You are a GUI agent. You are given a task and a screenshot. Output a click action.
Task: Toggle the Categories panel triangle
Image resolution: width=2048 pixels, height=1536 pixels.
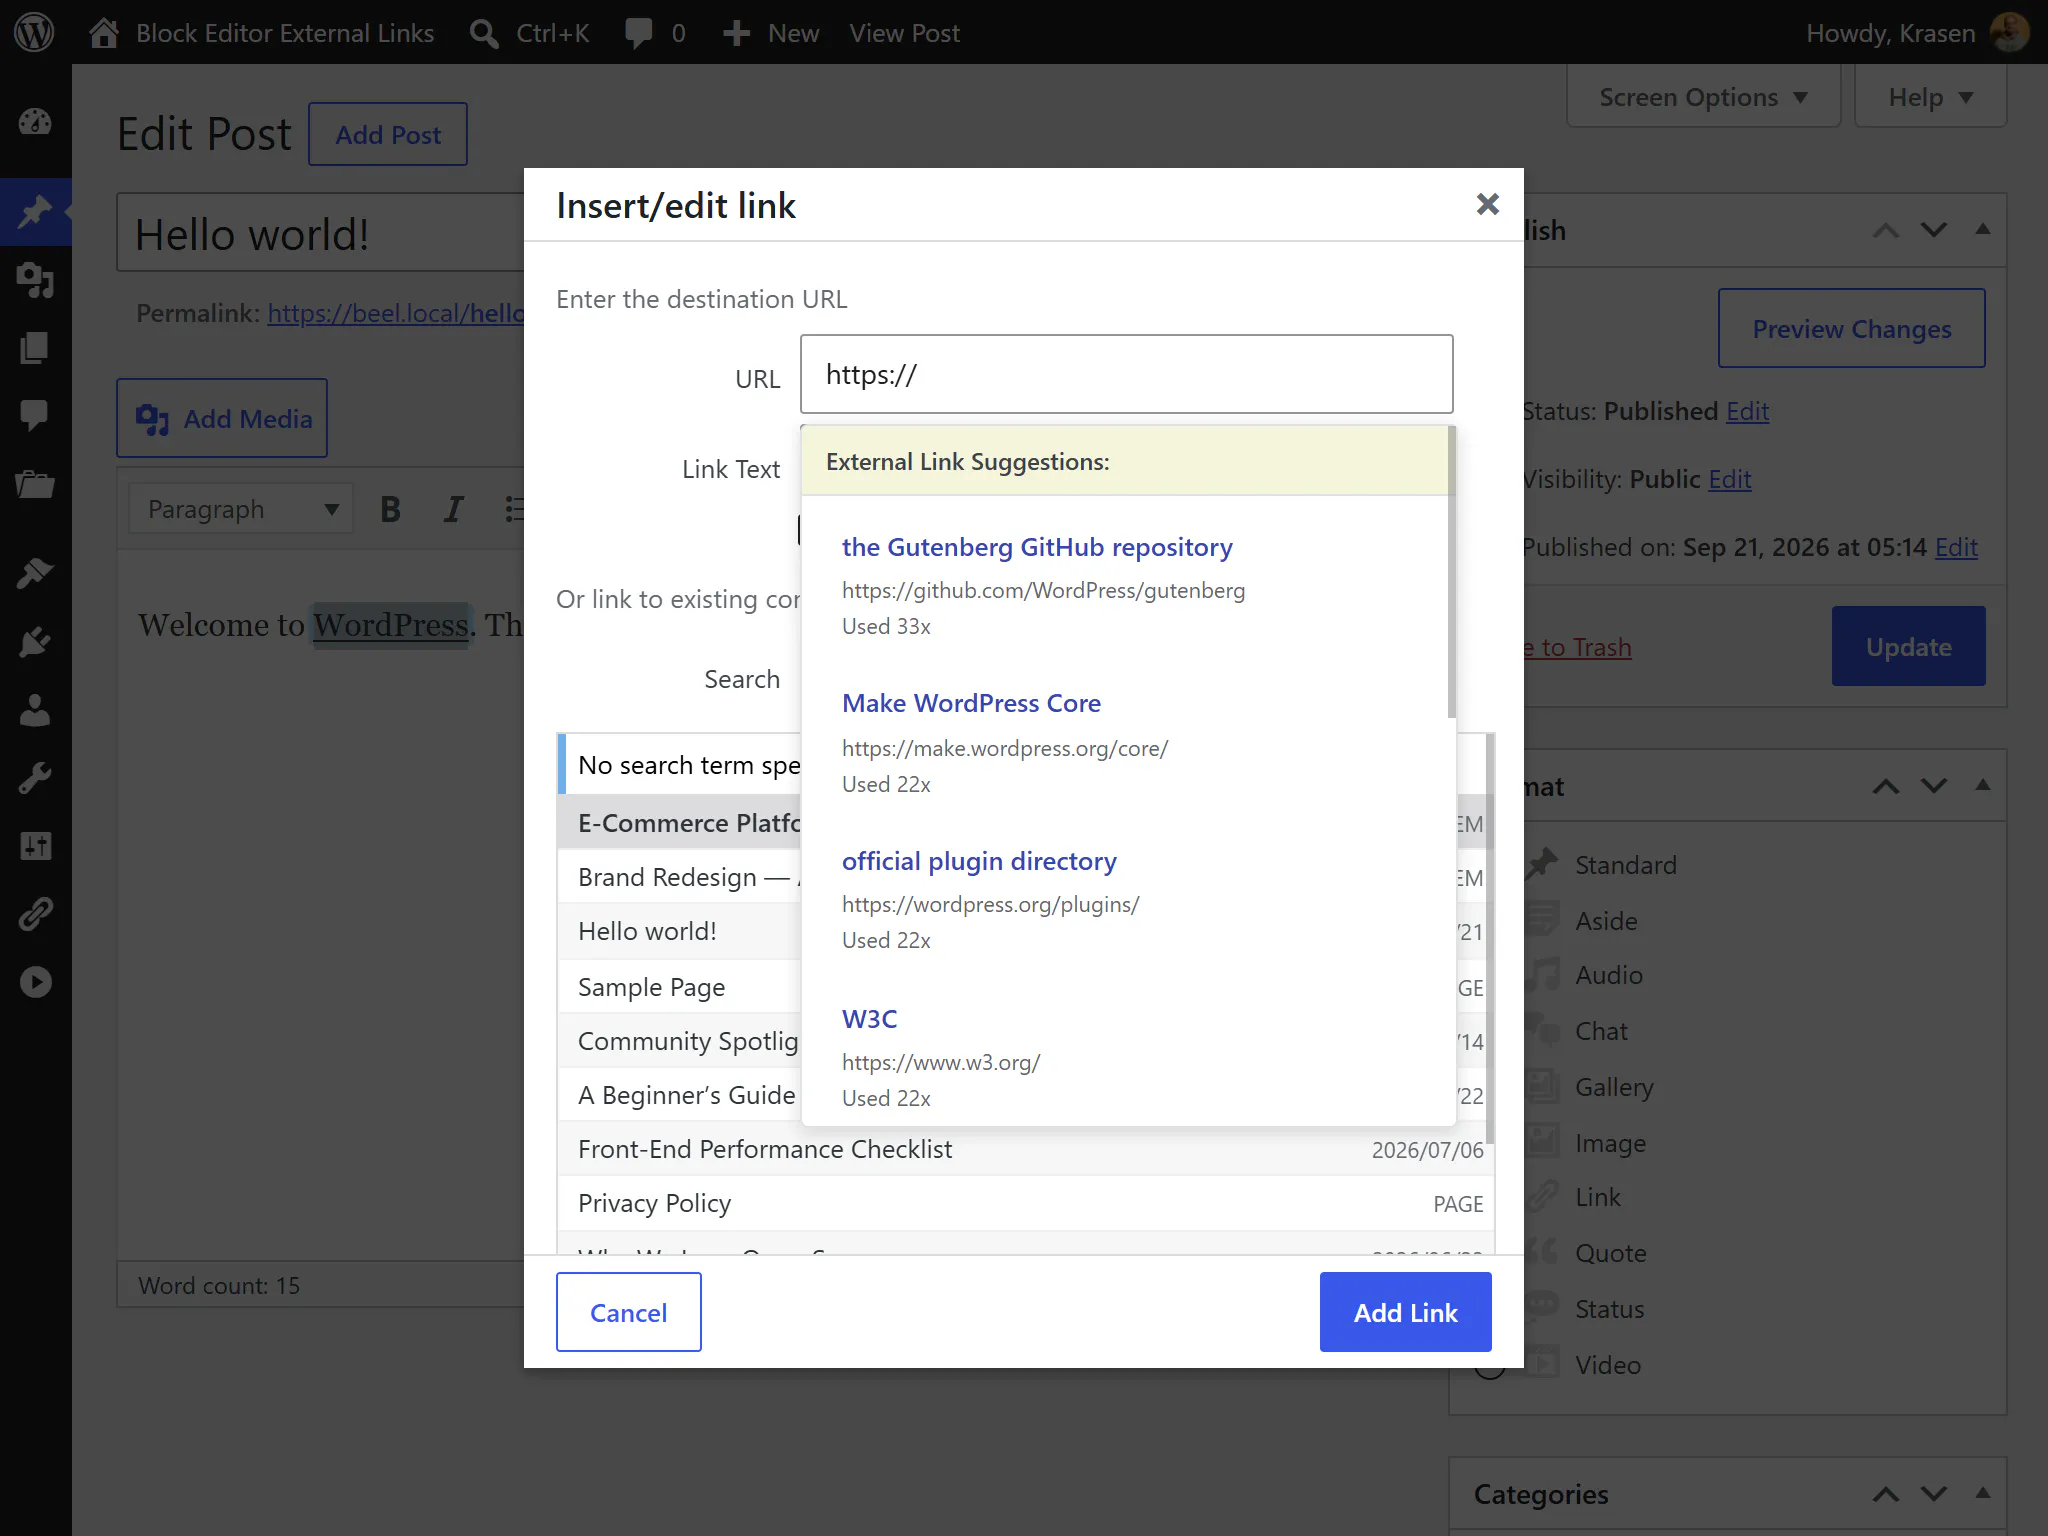(x=1982, y=1494)
